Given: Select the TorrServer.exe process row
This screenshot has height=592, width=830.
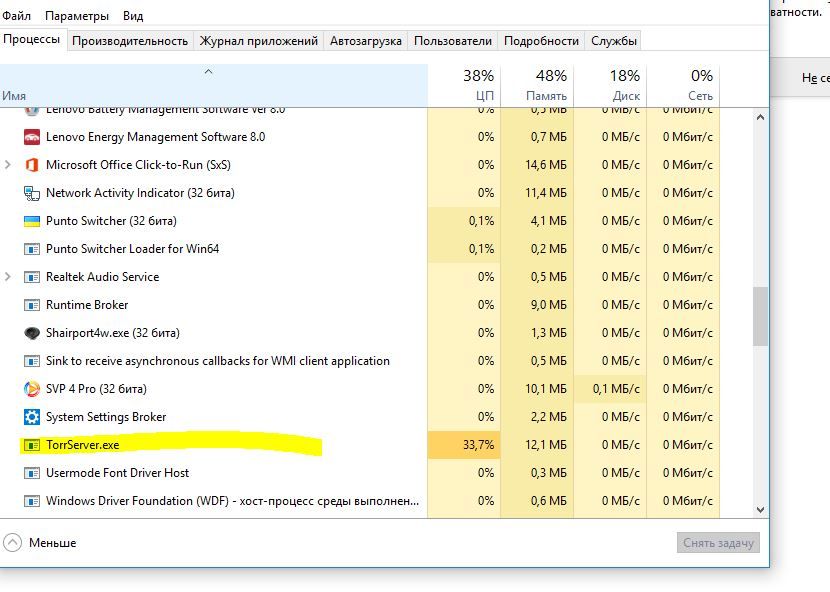Looking at the screenshot, I should (360, 445).
